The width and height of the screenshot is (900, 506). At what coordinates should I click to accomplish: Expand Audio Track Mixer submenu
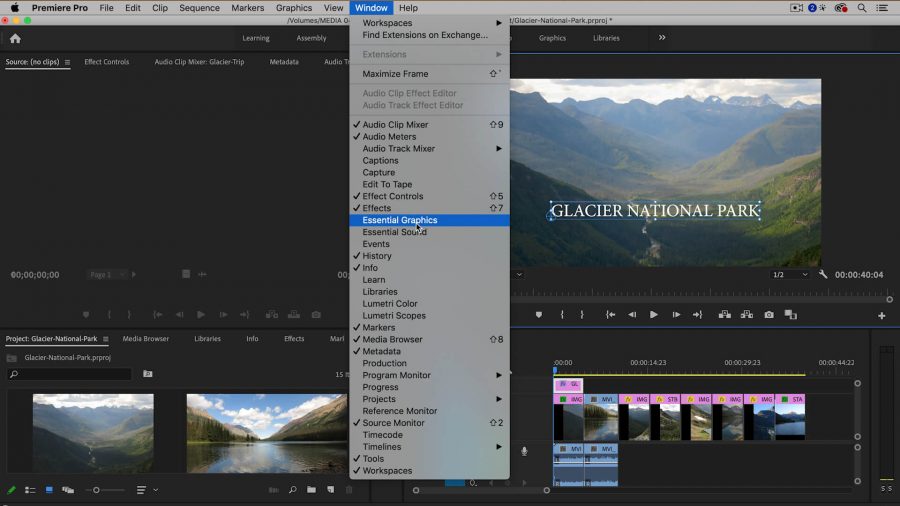coord(429,149)
